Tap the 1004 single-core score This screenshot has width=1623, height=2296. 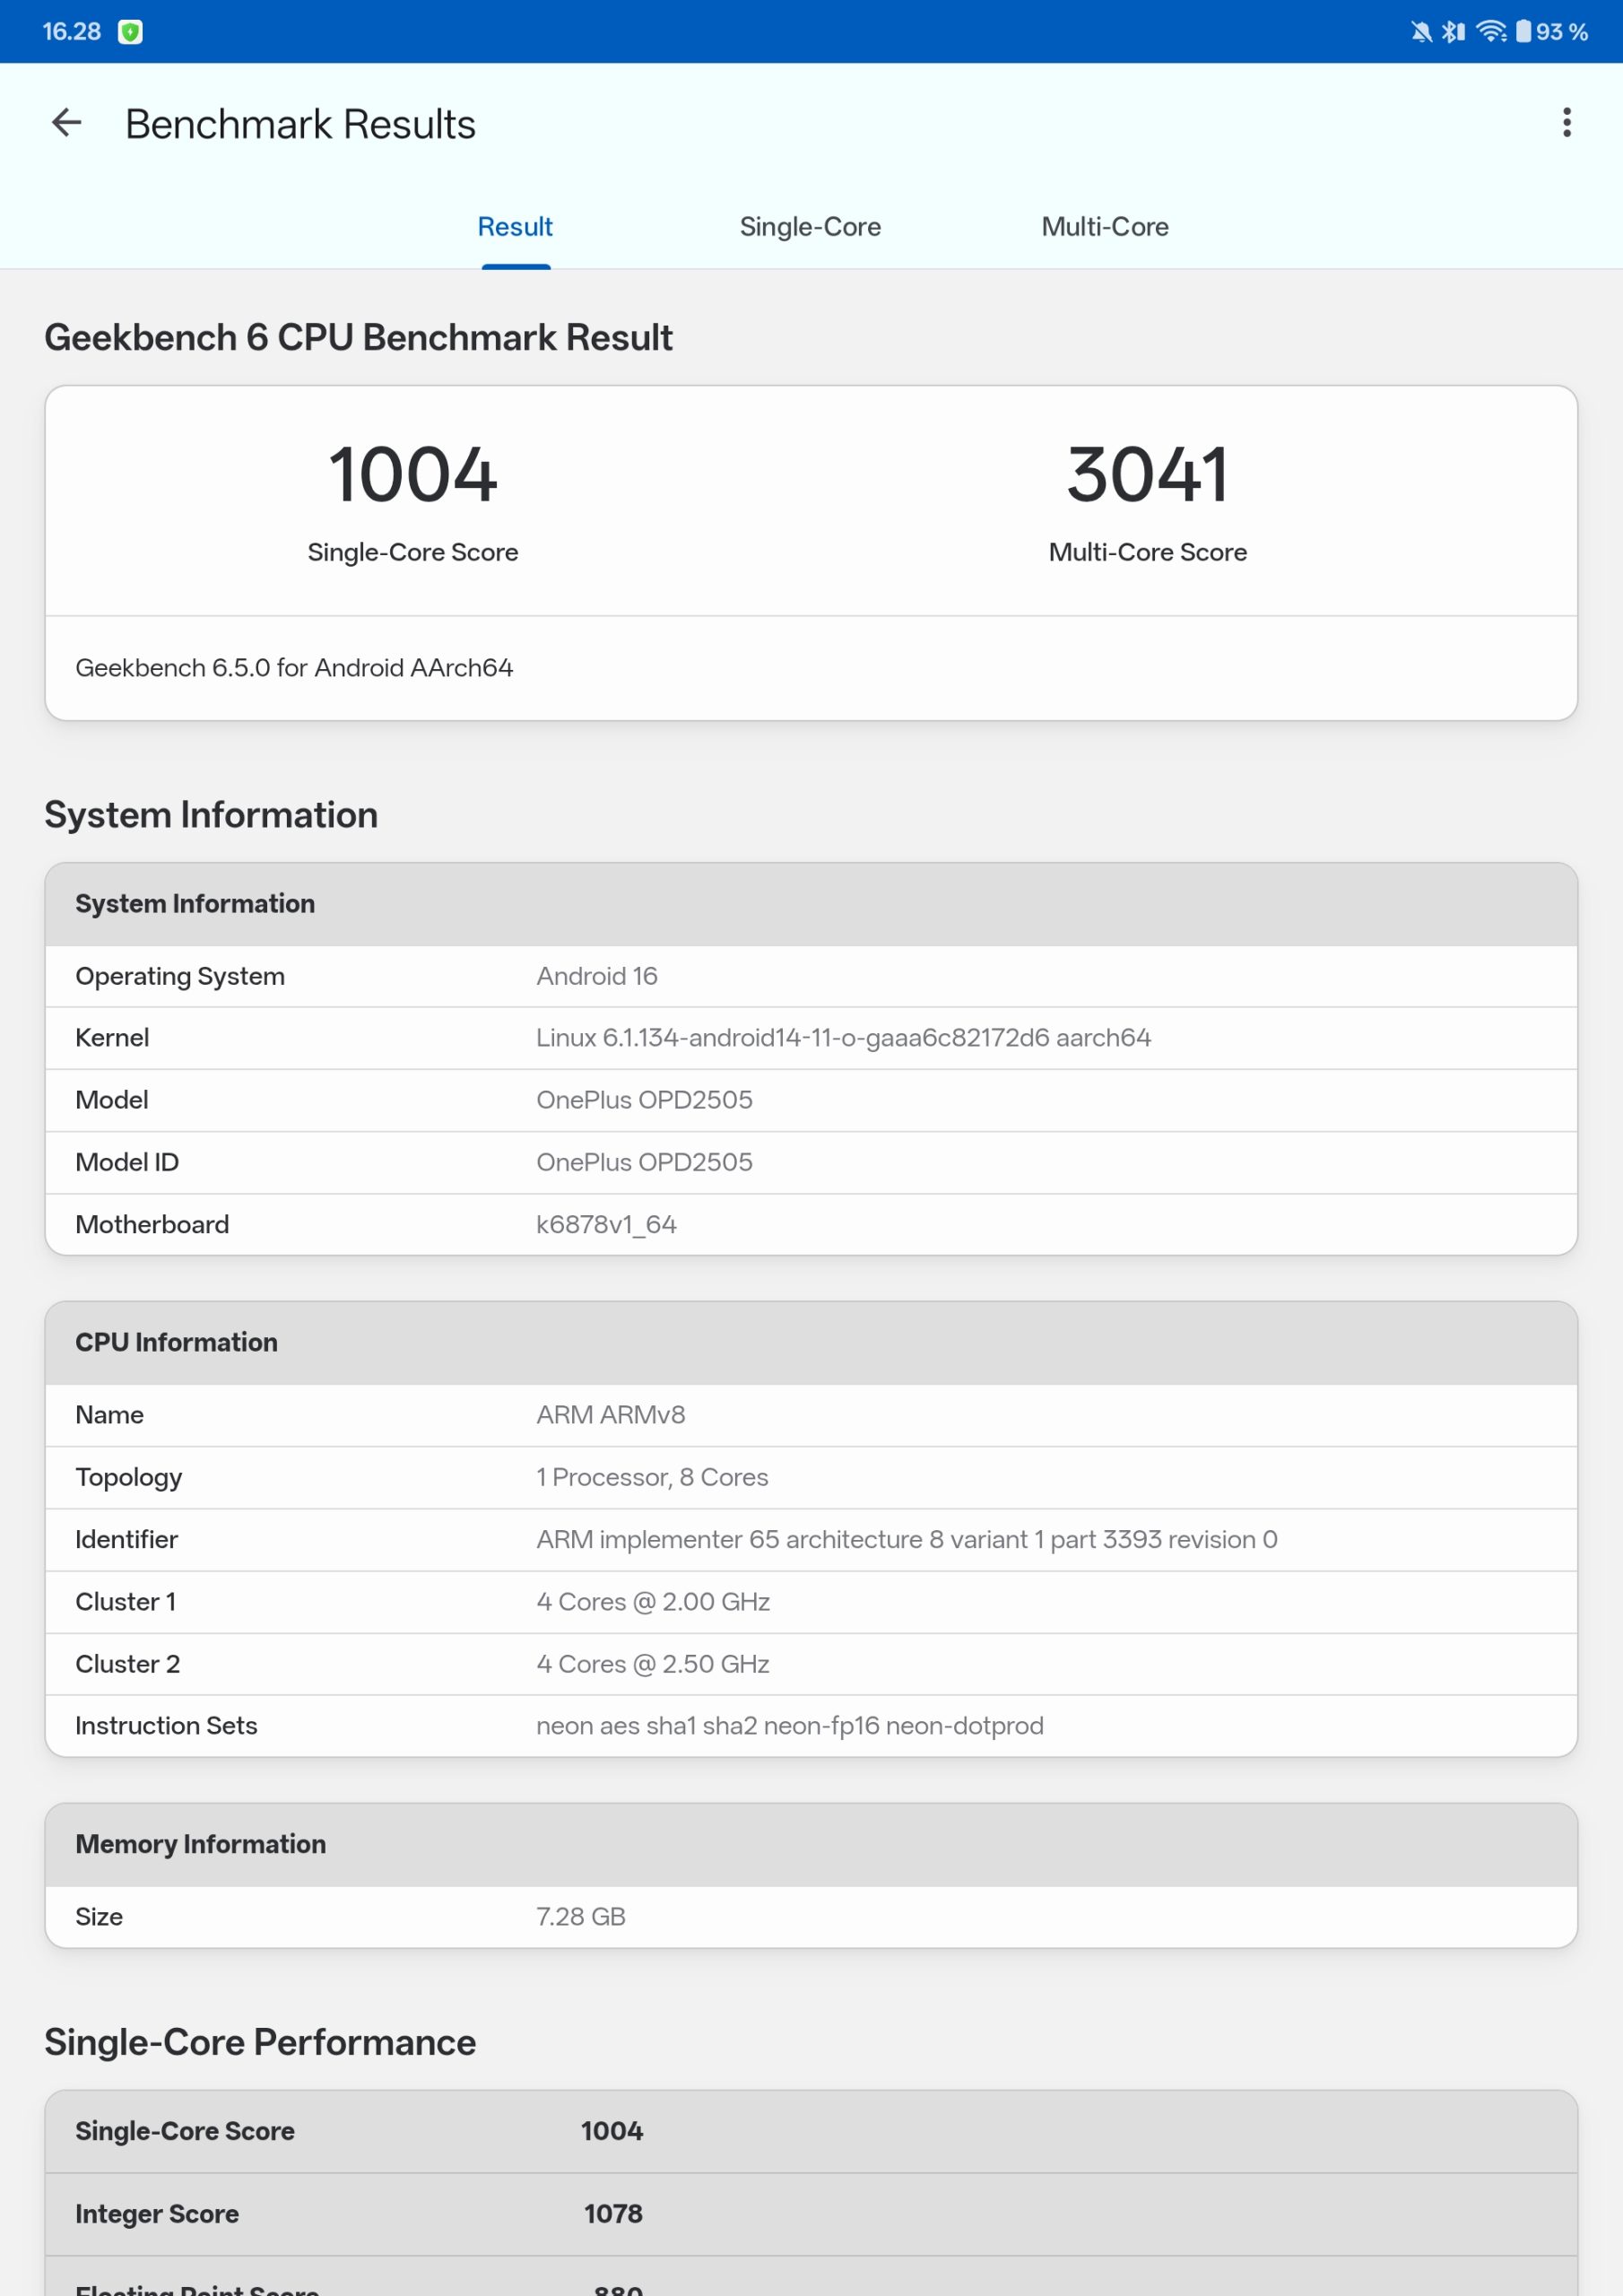tap(412, 475)
